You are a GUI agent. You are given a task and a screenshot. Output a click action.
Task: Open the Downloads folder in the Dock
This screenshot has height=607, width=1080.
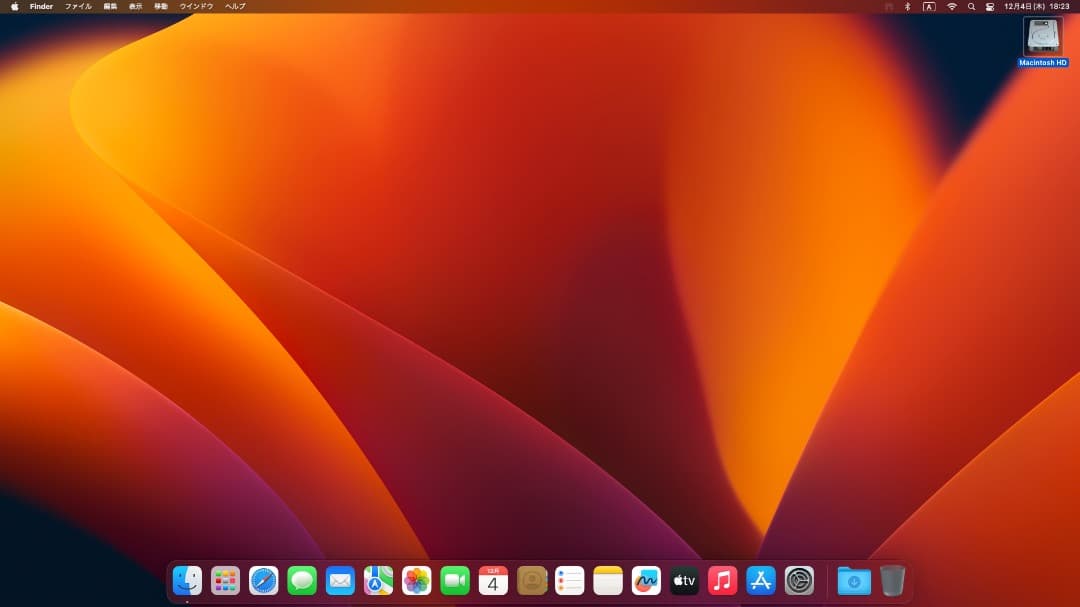point(852,580)
